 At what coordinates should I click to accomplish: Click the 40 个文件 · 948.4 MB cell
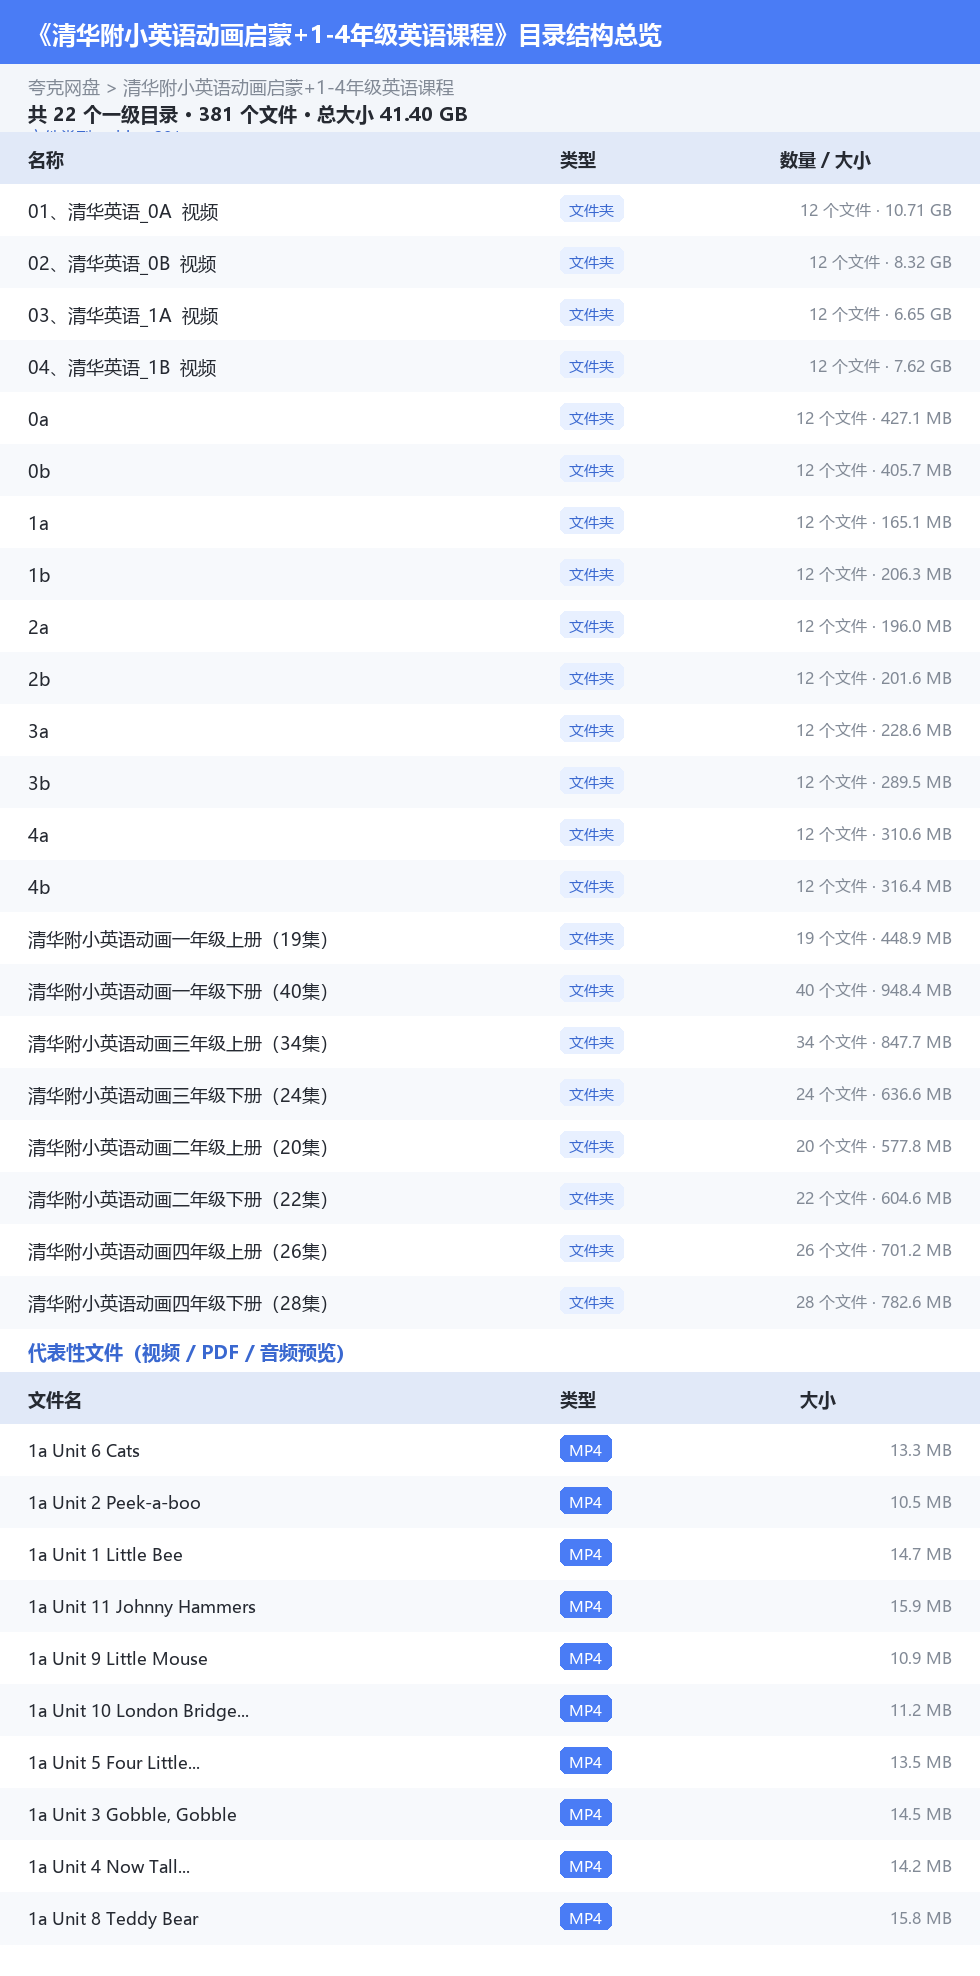(874, 990)
